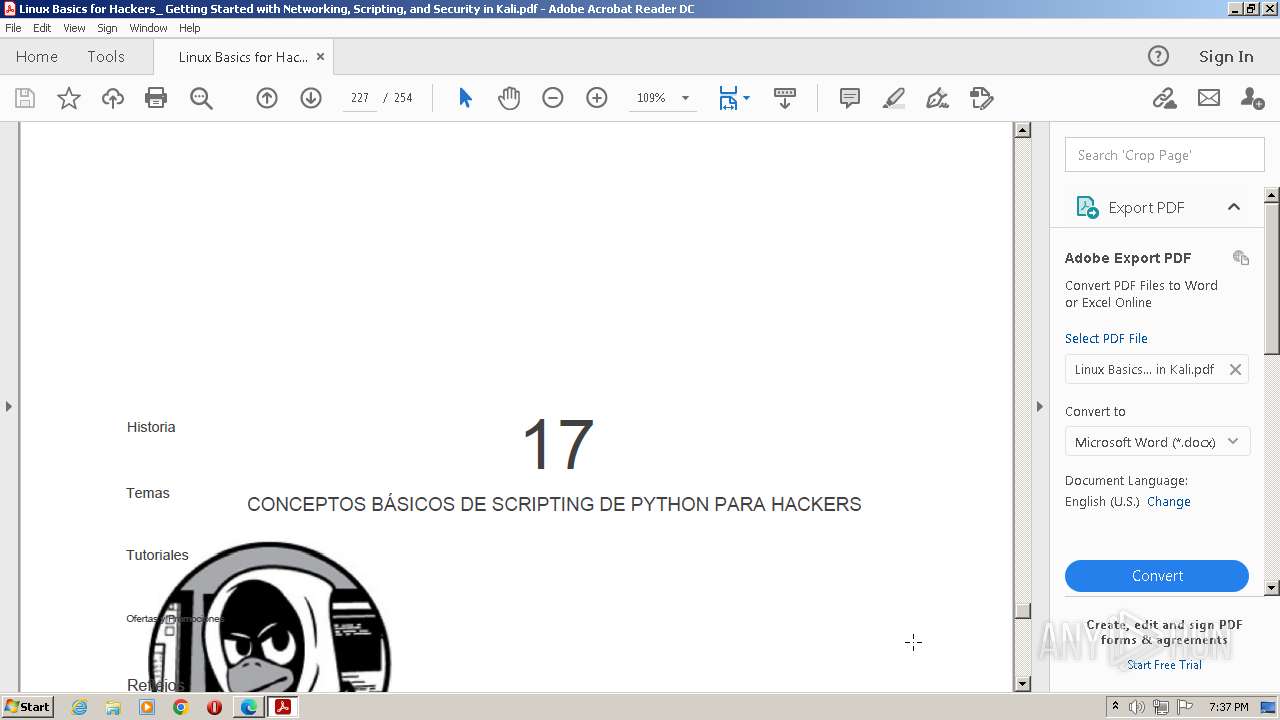Go to the next page using the down arrow
The width and height of the screenshot is (1280, 720).
(311, 98)
